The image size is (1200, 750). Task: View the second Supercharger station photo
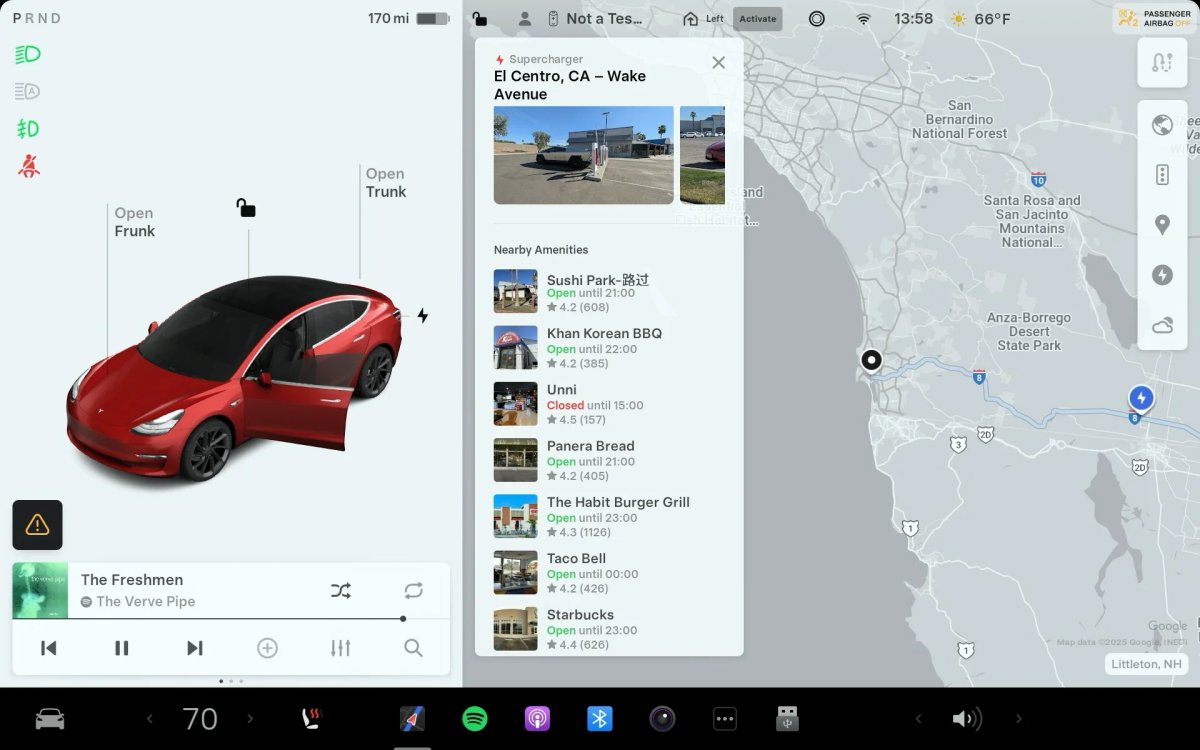(x=702, y=155)
